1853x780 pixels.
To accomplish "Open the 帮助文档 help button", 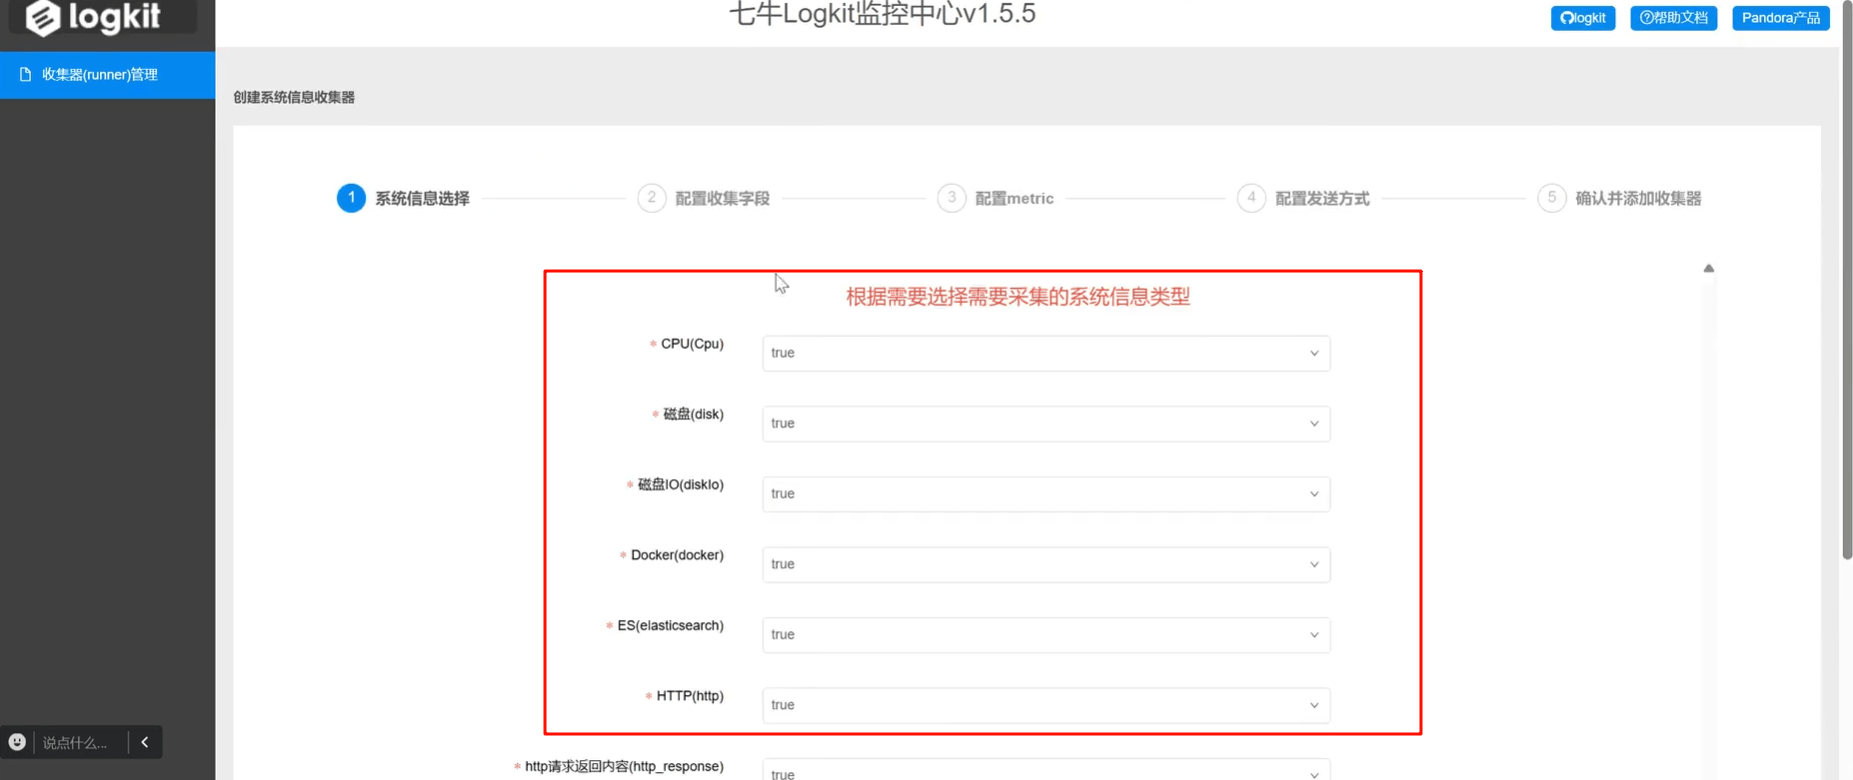I will pos(1673,18).
